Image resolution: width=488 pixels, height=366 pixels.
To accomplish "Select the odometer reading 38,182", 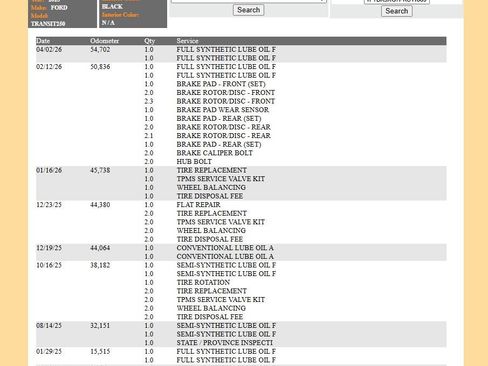I will (x=100, y=265).
